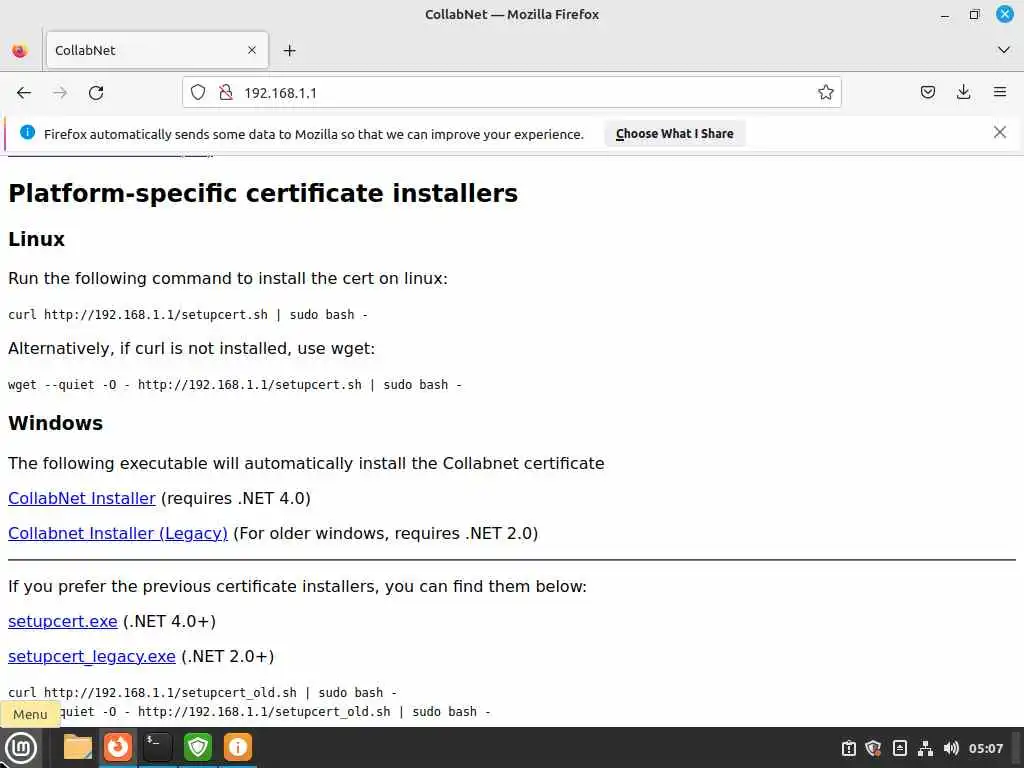Click the clock showing 05:07
The height and width of the screenshot is (768, 1024).
coord(985,748)
